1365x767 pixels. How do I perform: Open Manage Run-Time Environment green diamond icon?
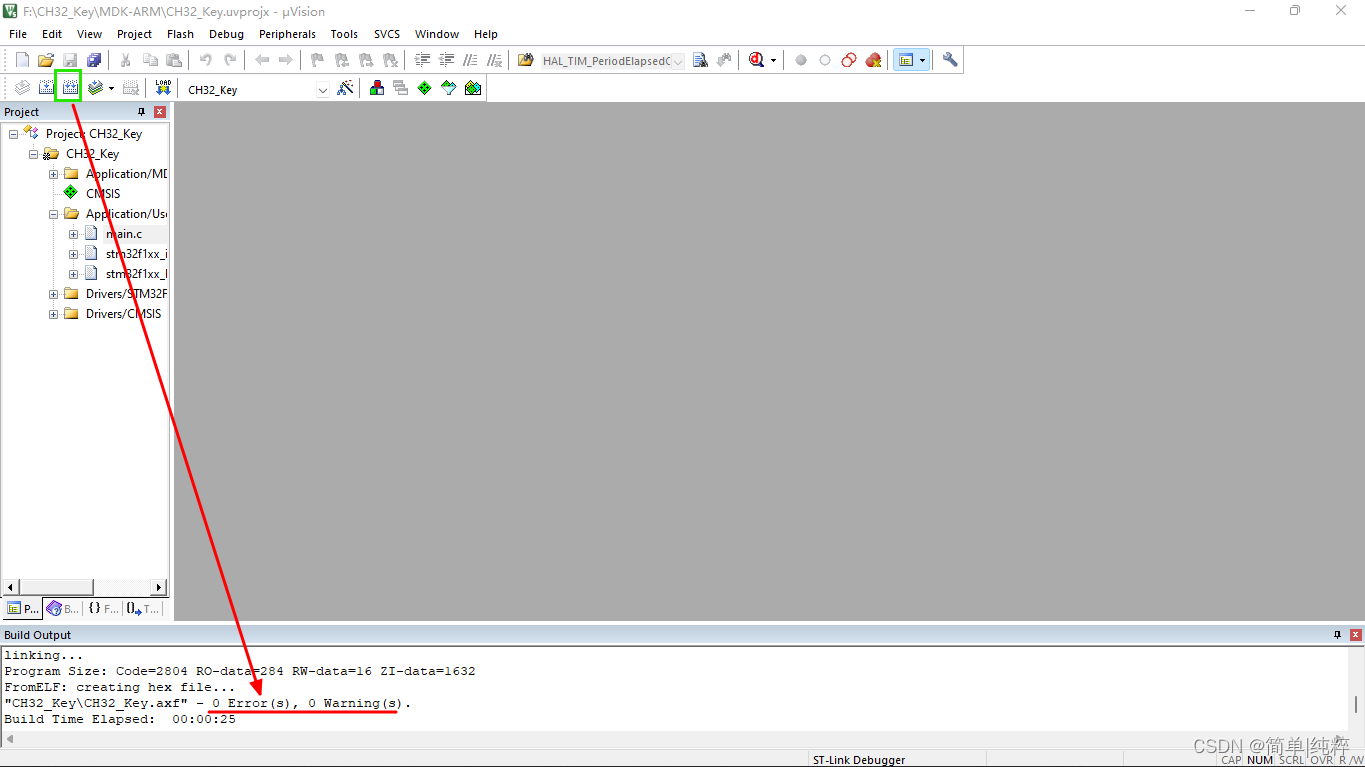[425, 88]
